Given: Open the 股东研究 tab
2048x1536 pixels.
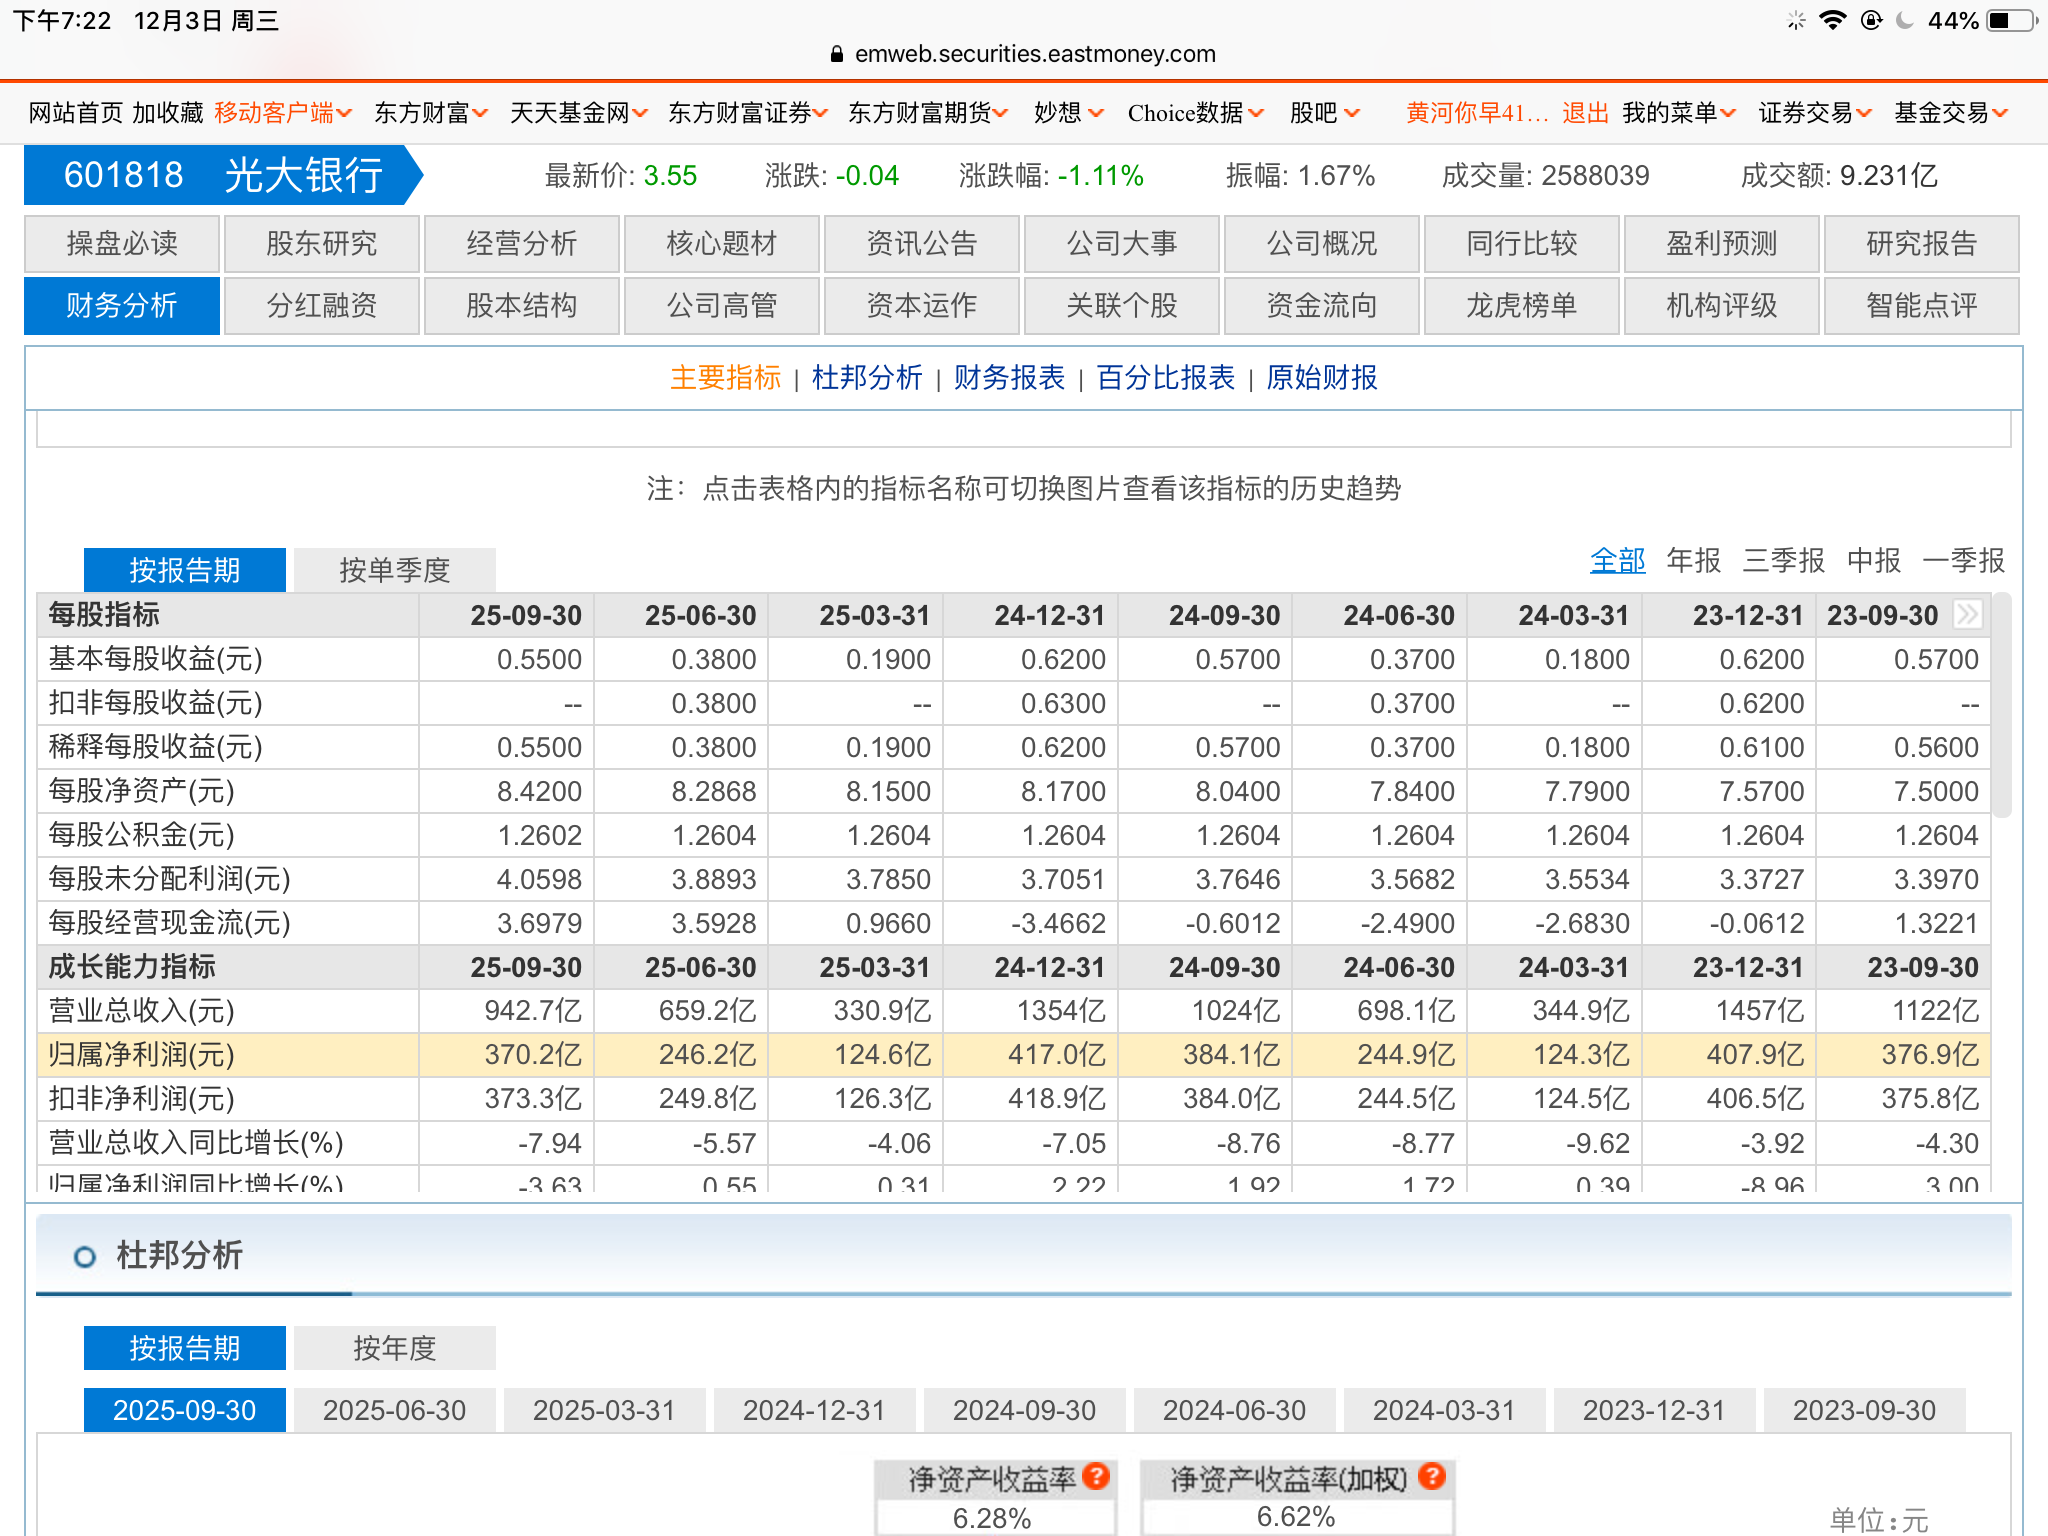Looking at the screenshot, I should pyautogui.click(x=321, y=243).
